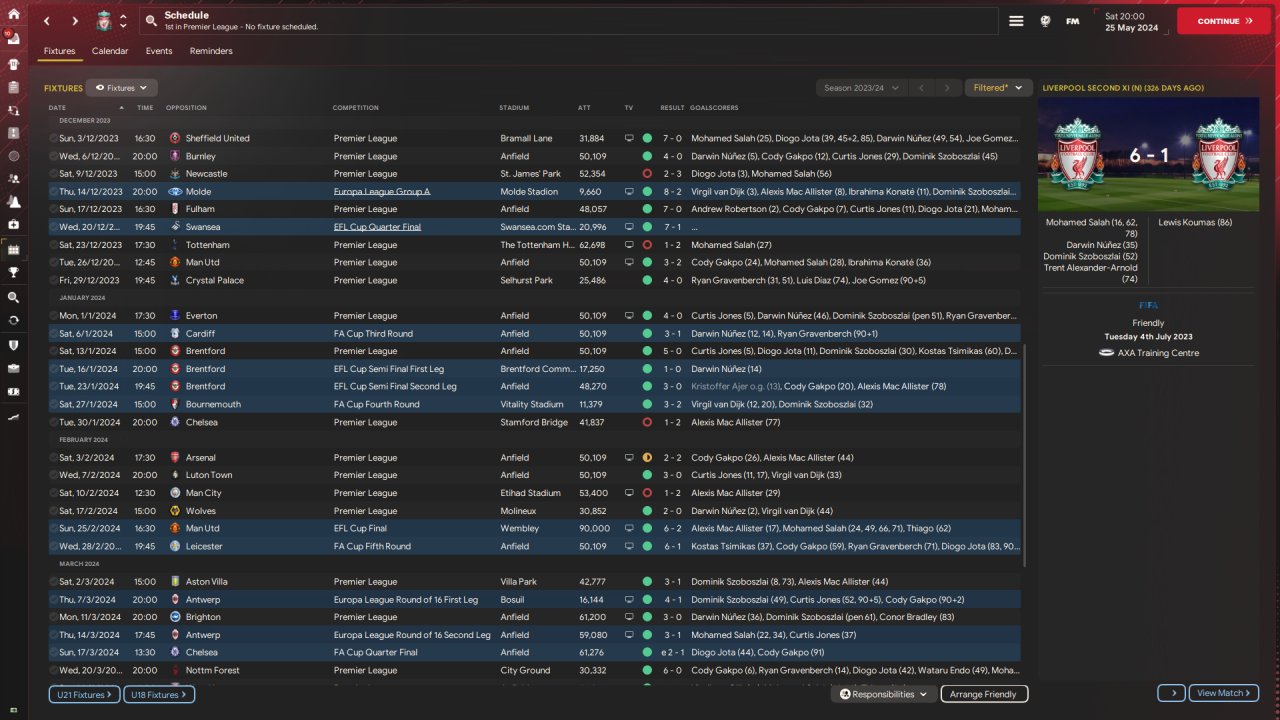Tick the Sheffield United row check circle
The image size is (1280, 720).
coord(54,138)
